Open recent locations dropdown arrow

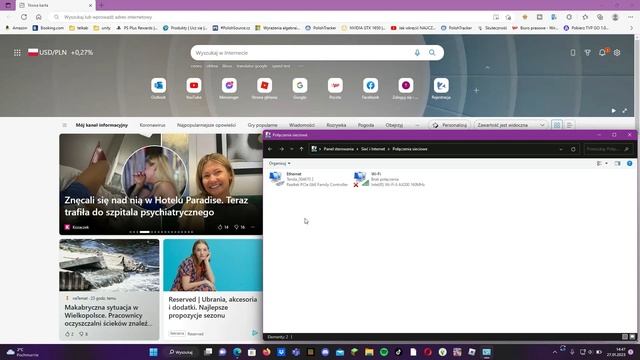pyautogui.click(x=291, y=149)
